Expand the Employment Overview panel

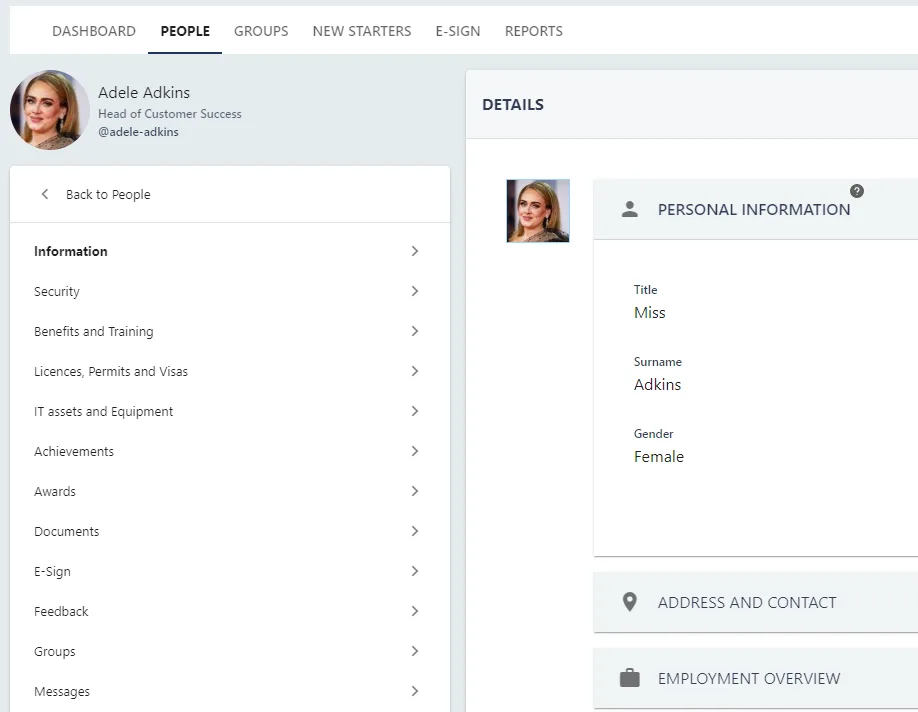click(755, 678)
